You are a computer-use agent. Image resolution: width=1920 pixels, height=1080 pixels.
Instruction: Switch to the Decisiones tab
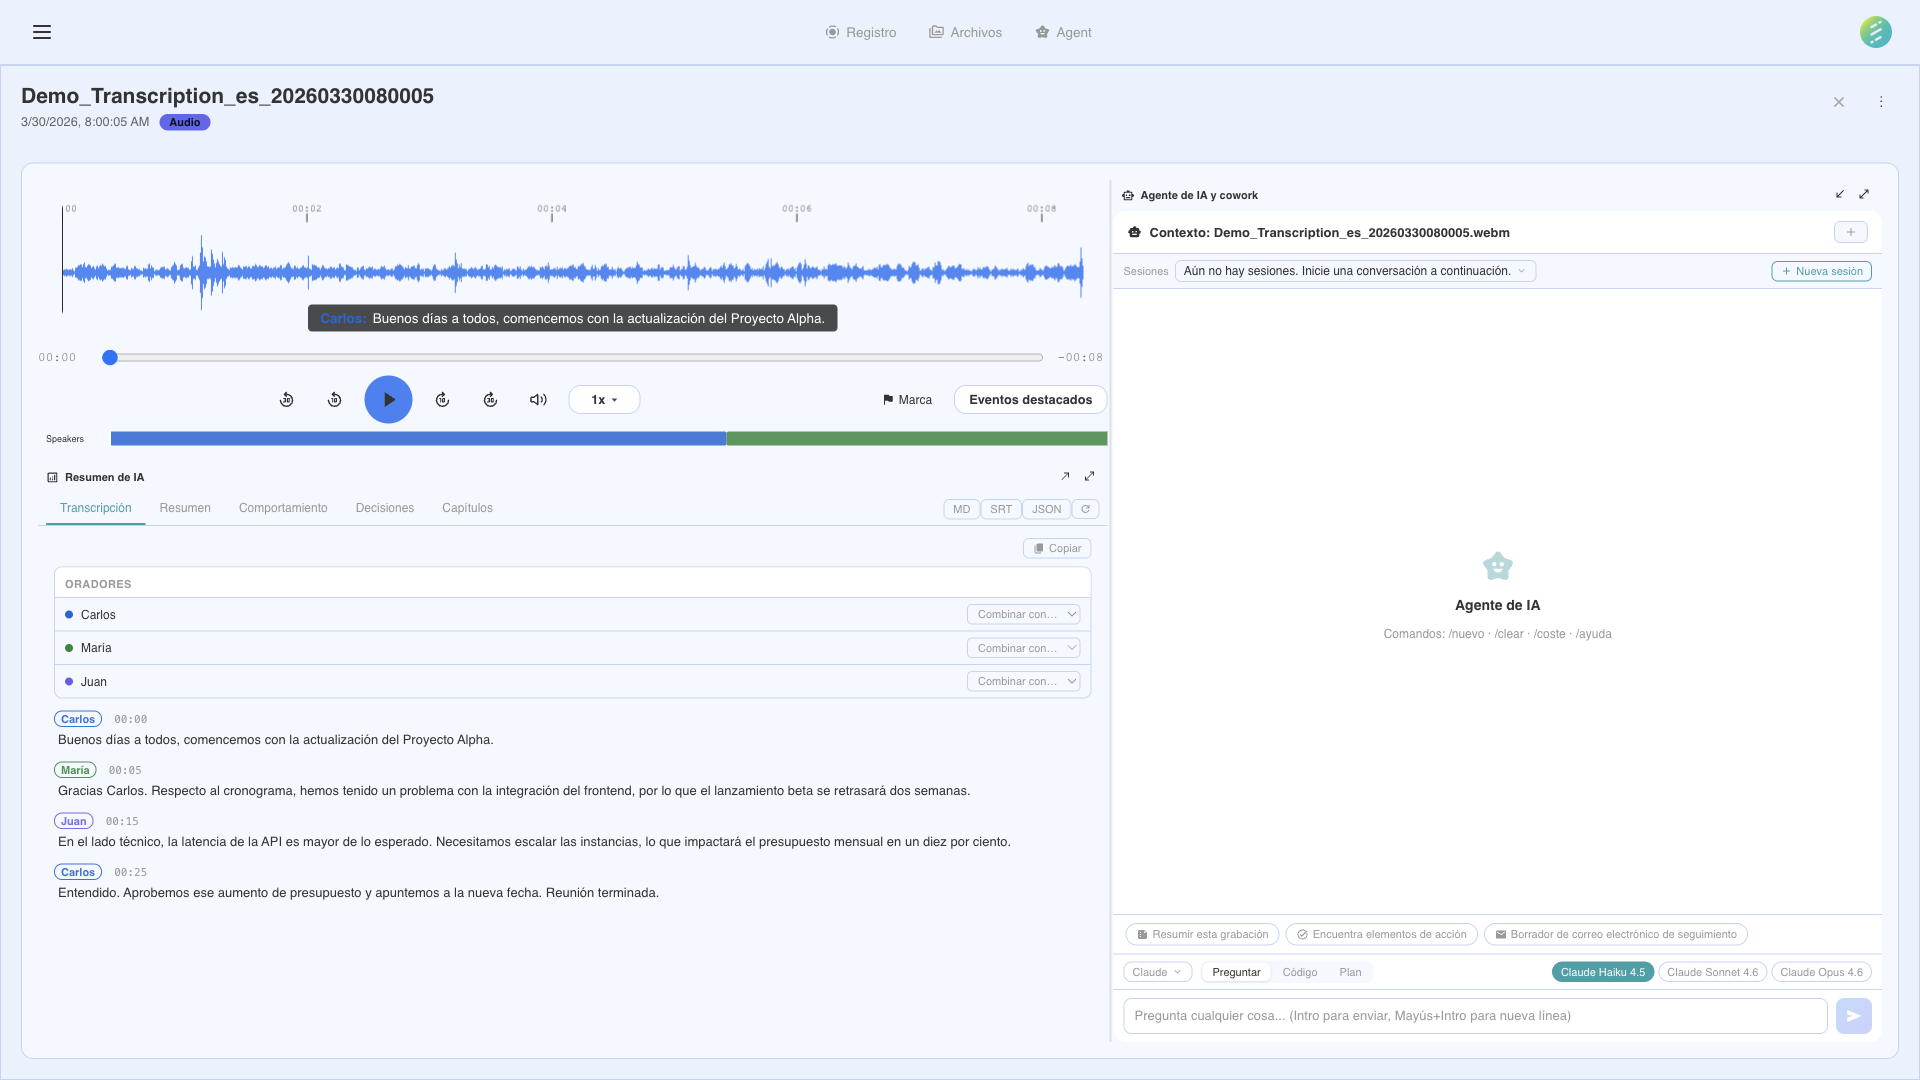[385, 508]
